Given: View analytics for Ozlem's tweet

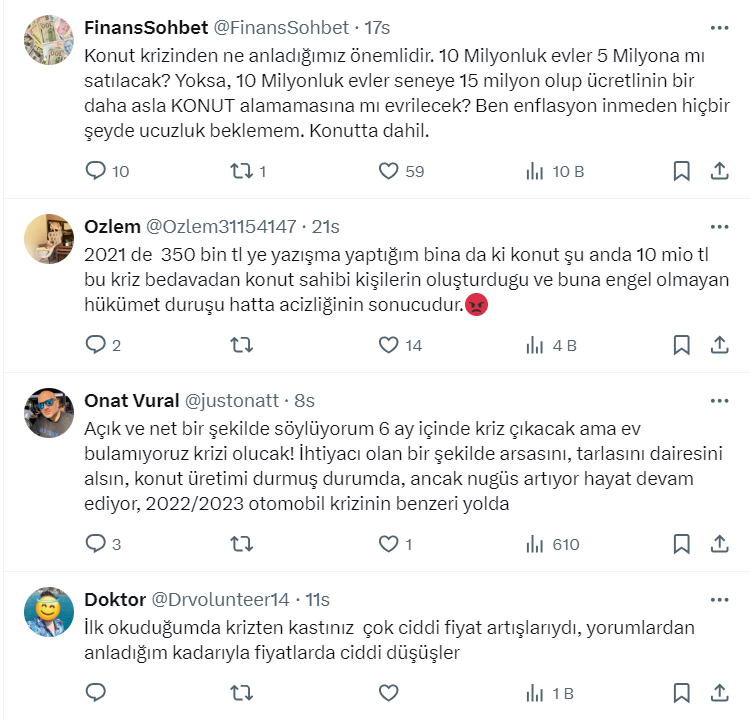Looking at the screenshot, I should point(535,345).
